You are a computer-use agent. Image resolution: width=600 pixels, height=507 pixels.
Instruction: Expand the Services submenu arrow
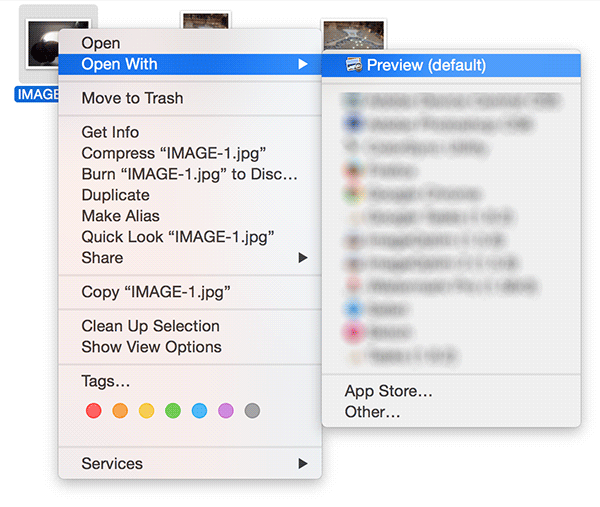(303, 464)
